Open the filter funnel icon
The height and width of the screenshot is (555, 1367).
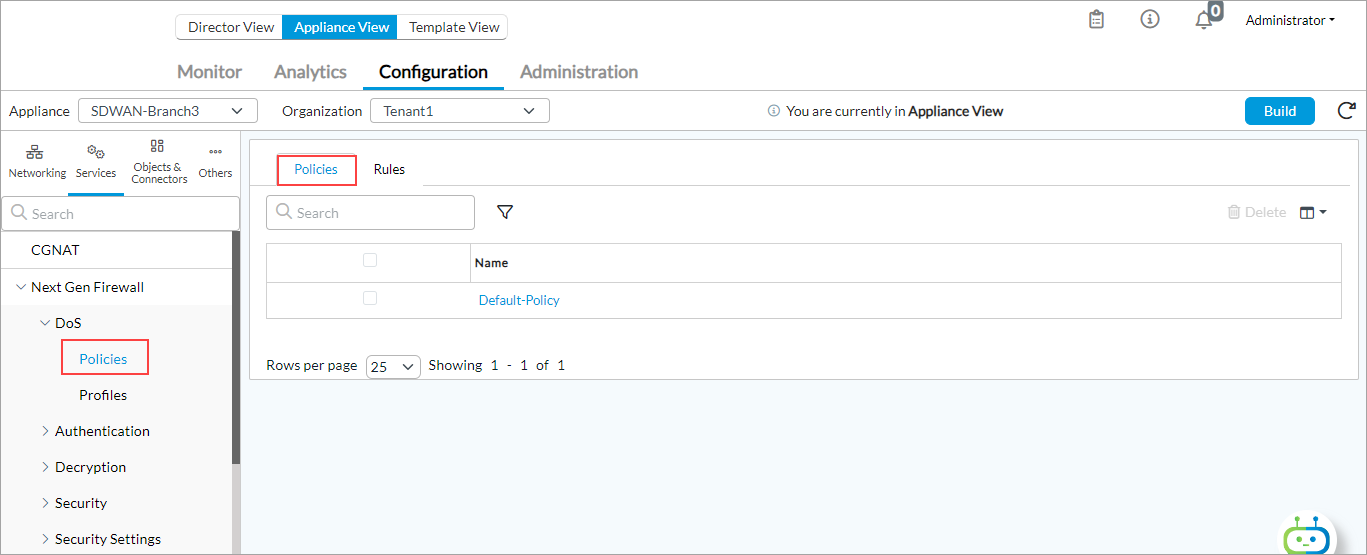[x=505, y=212]
